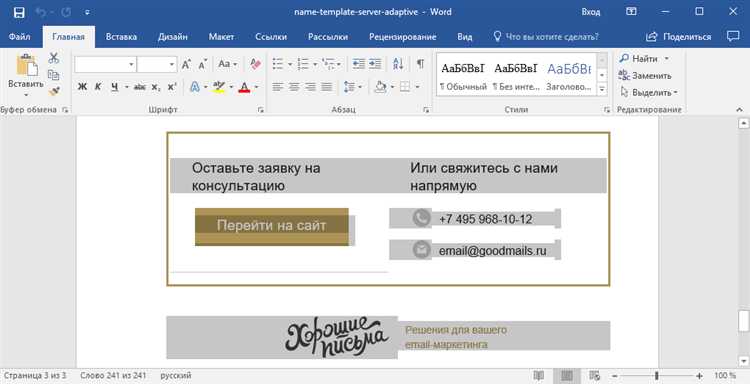750x384 pixels.
Task: Switch to the Макет tab
Action: (221, 37)
